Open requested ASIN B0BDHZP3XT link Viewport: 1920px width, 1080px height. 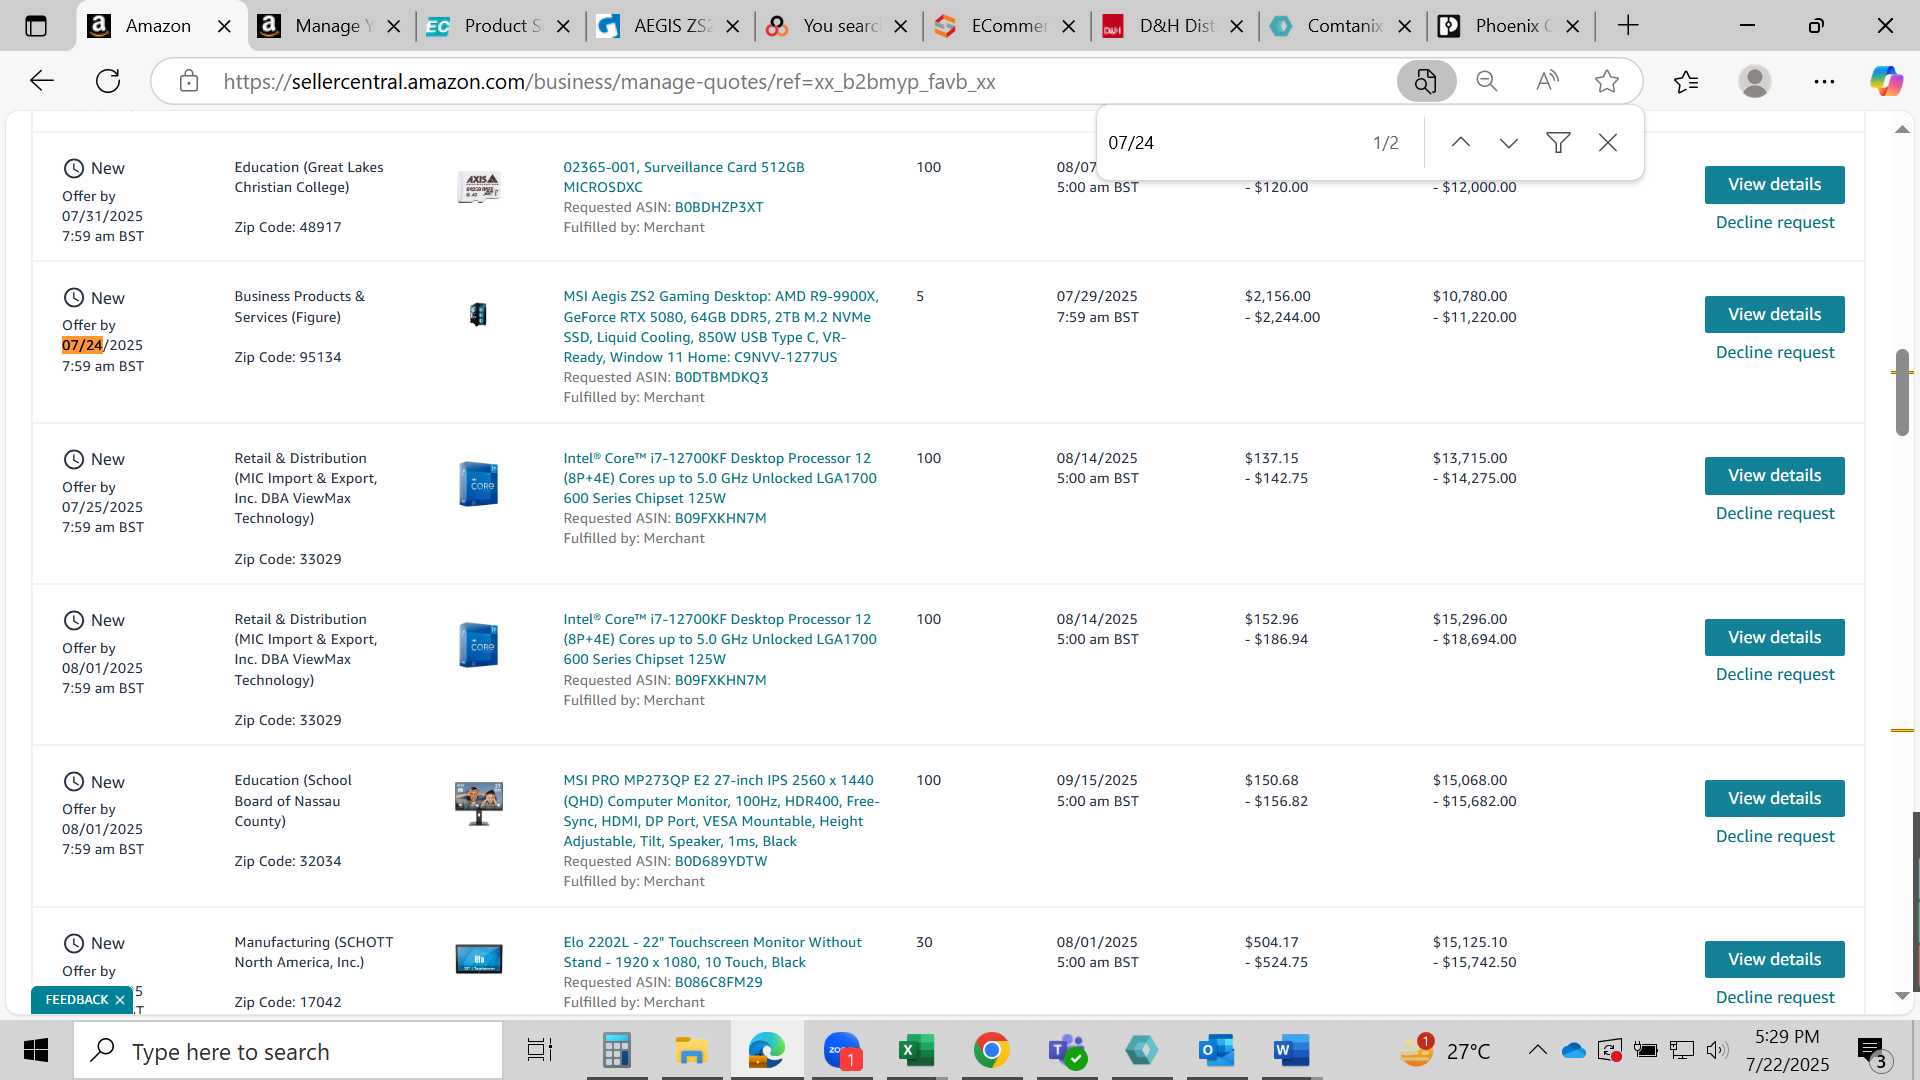tap(719, 208)
